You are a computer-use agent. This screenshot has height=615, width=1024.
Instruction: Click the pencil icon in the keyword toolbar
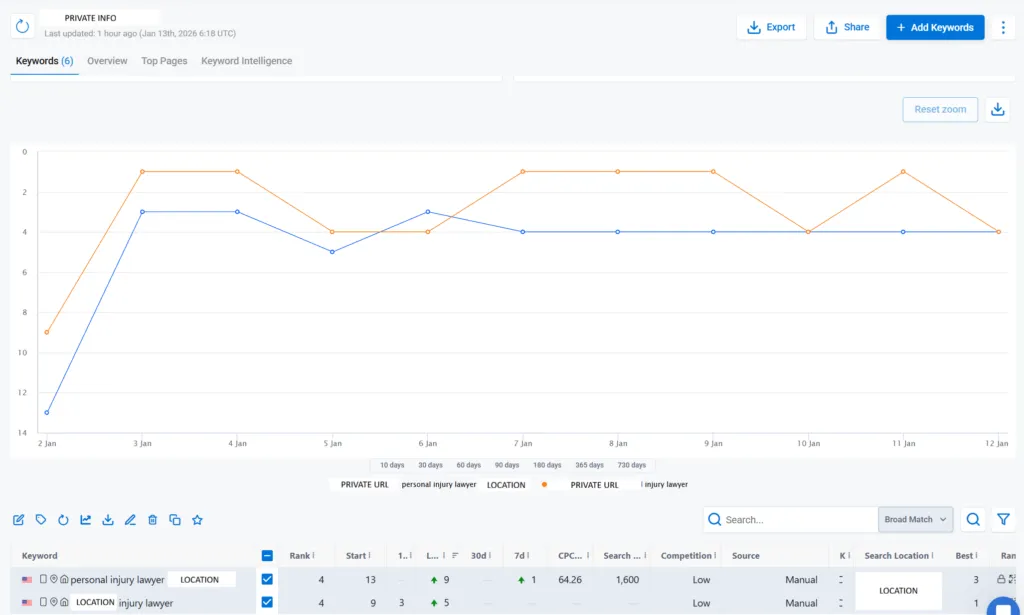coord(130,520)
